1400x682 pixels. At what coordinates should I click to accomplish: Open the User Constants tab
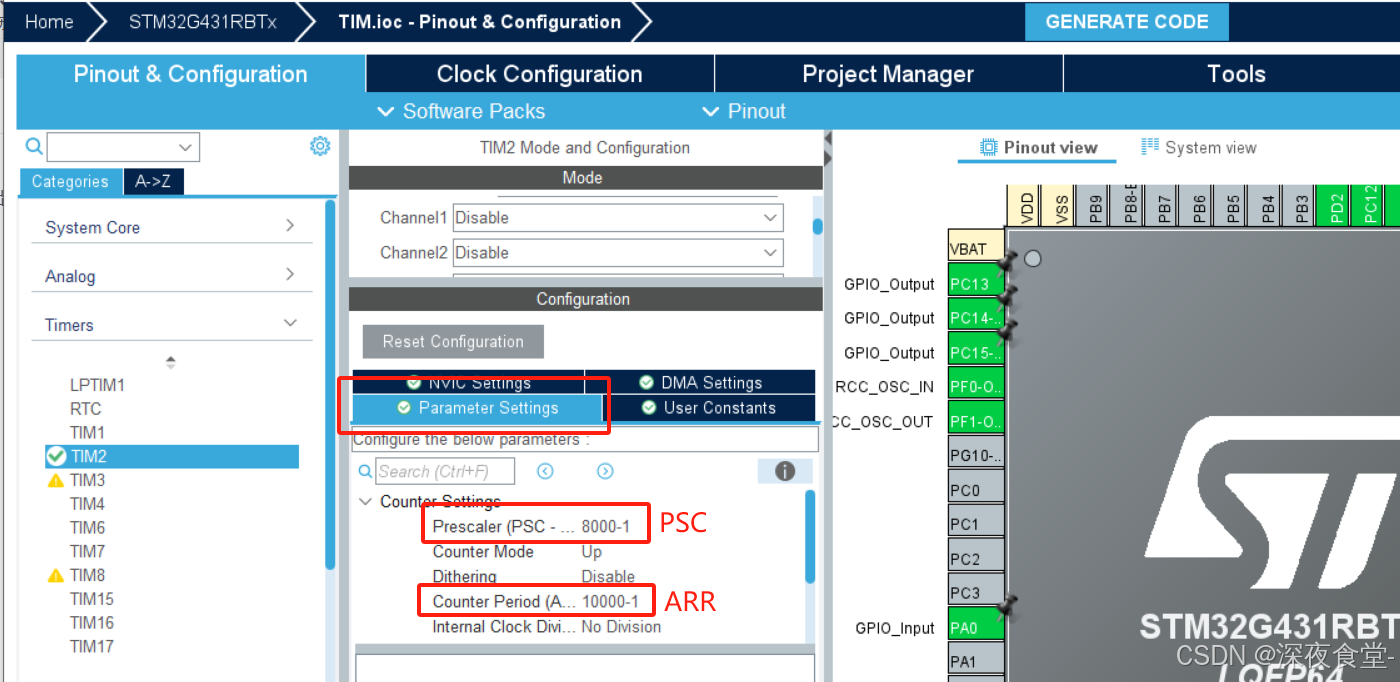pyautogui.click(x=711, y=408)
